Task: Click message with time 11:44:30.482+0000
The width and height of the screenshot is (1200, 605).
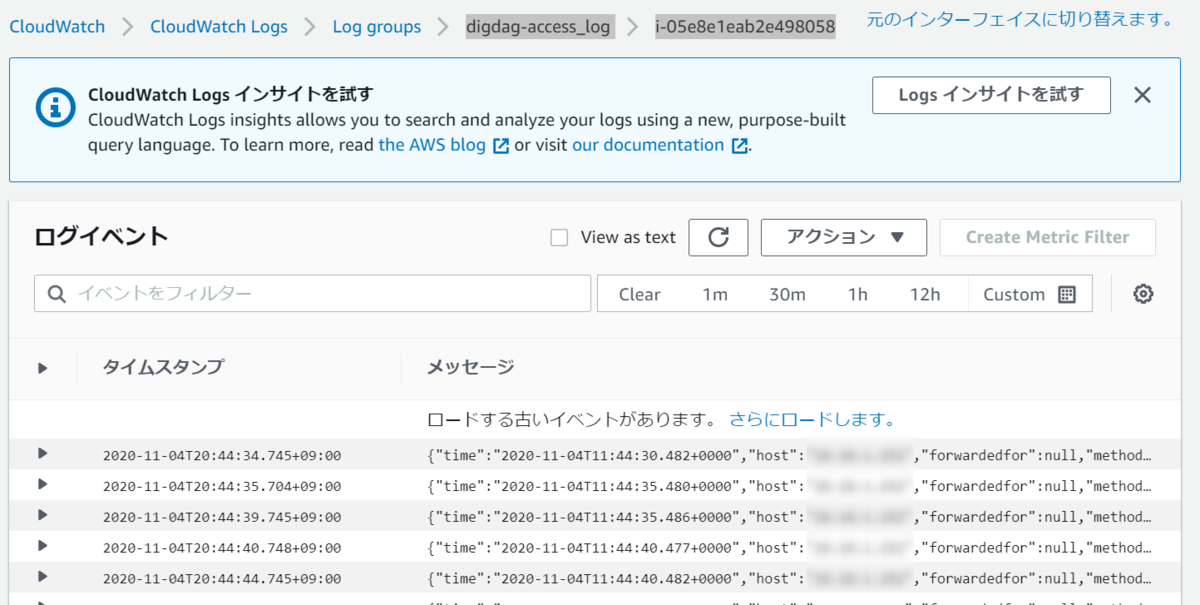Action: click(790, 456)
